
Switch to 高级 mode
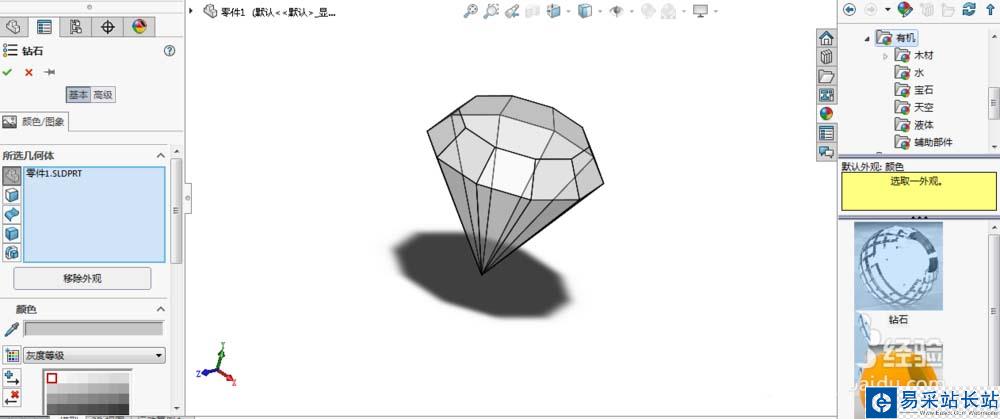(x=103, y=95)
